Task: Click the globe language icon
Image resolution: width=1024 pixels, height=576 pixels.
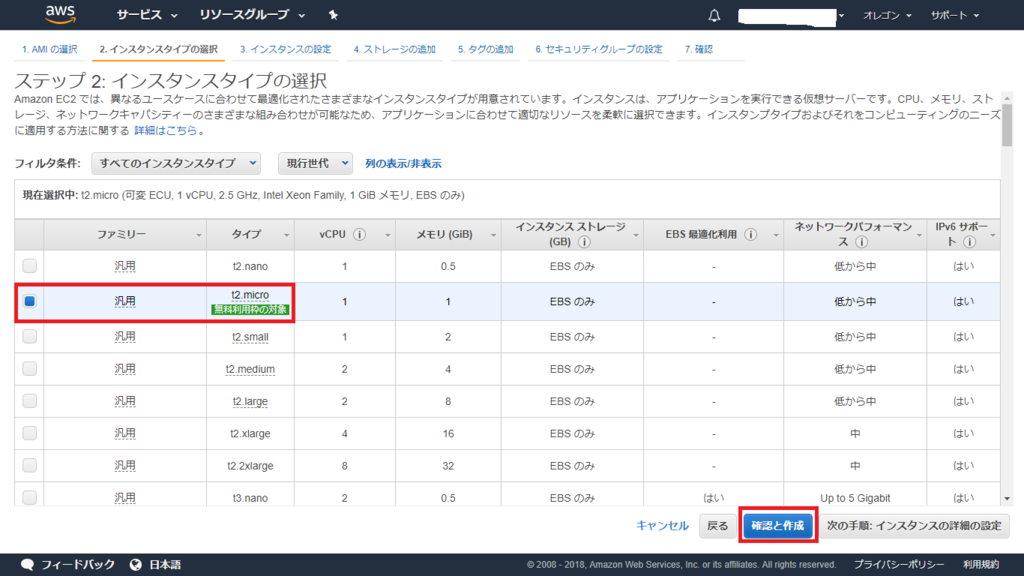Action: pos(135,564)
